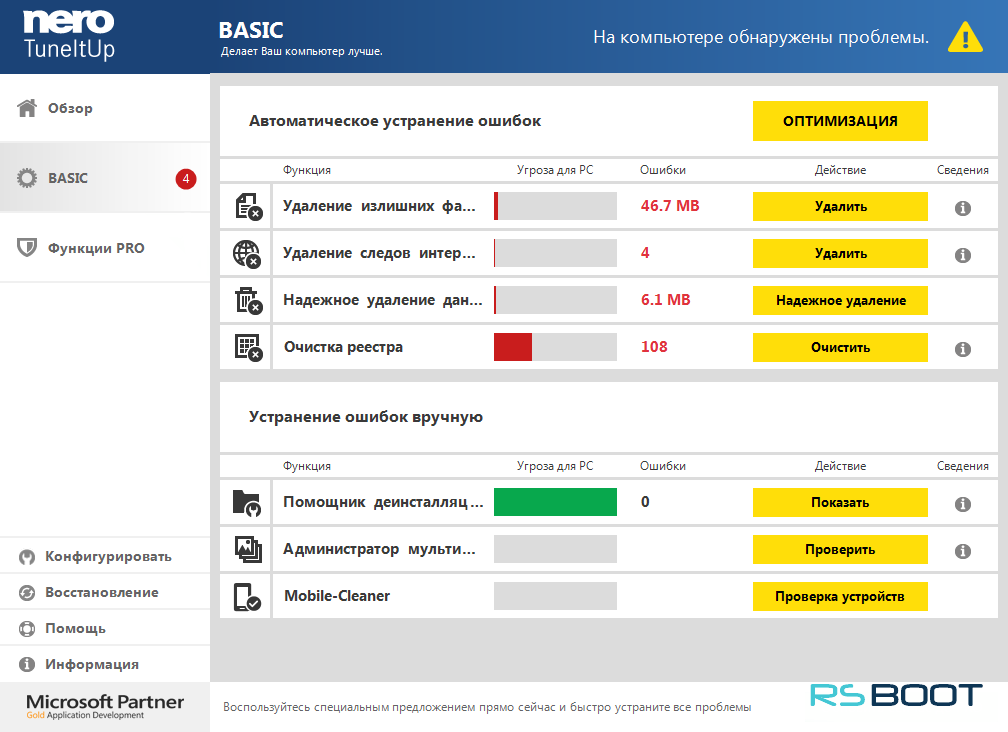Viewport: 1008px width, 732px height.
Task: Click the threat bar for junk files
Action: click(555, 206)
